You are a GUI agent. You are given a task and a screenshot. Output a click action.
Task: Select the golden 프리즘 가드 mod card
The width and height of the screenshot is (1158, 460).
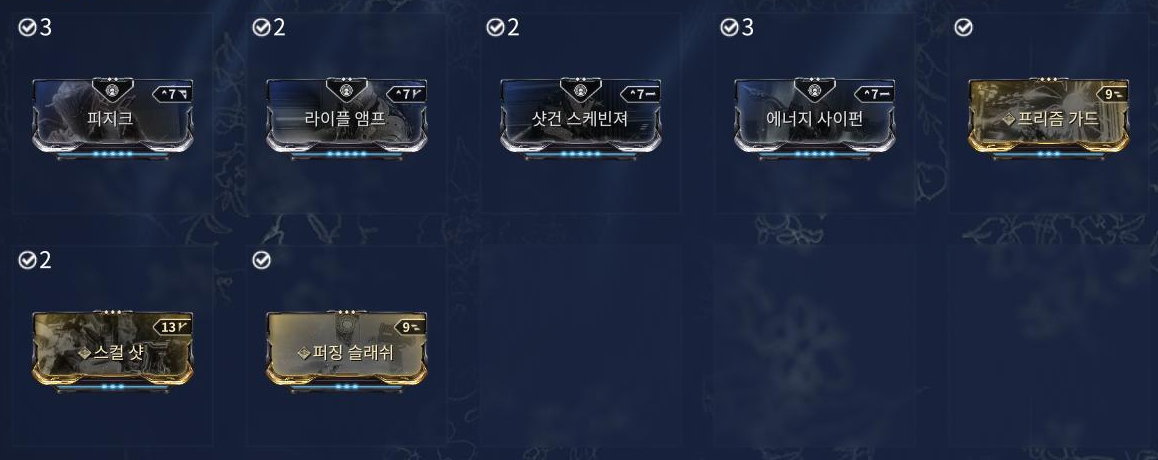coord(1049,117)
